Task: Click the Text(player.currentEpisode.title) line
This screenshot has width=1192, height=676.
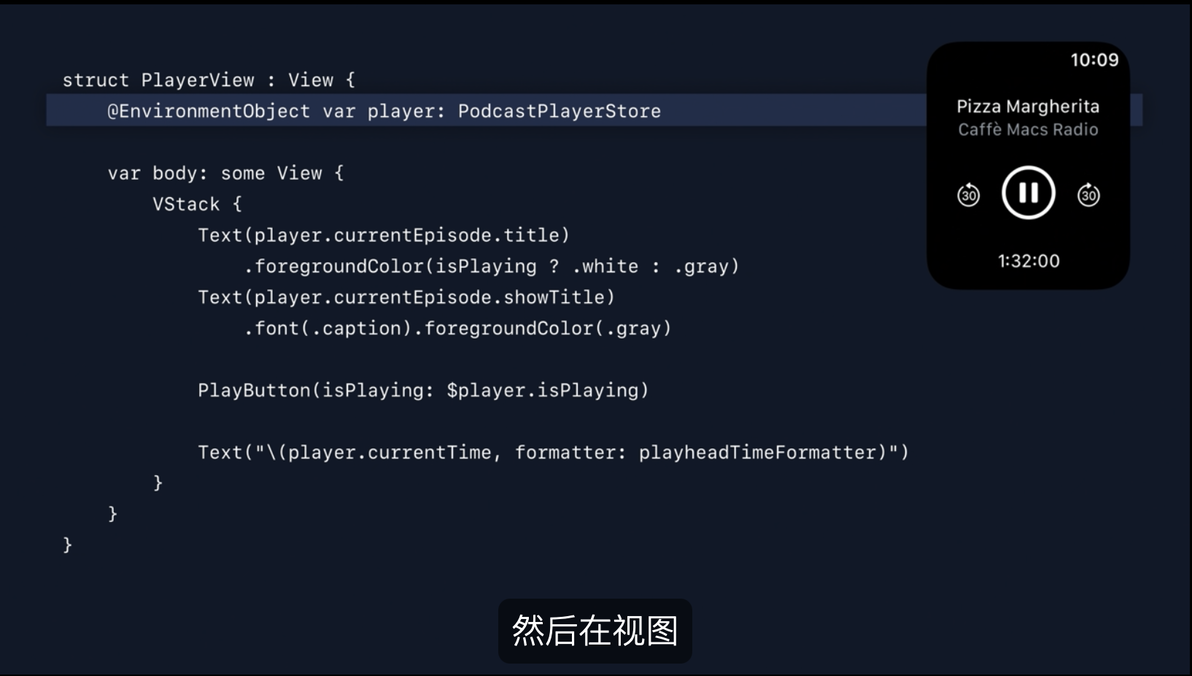Action: pyautogui.click(x=384, y=235)
